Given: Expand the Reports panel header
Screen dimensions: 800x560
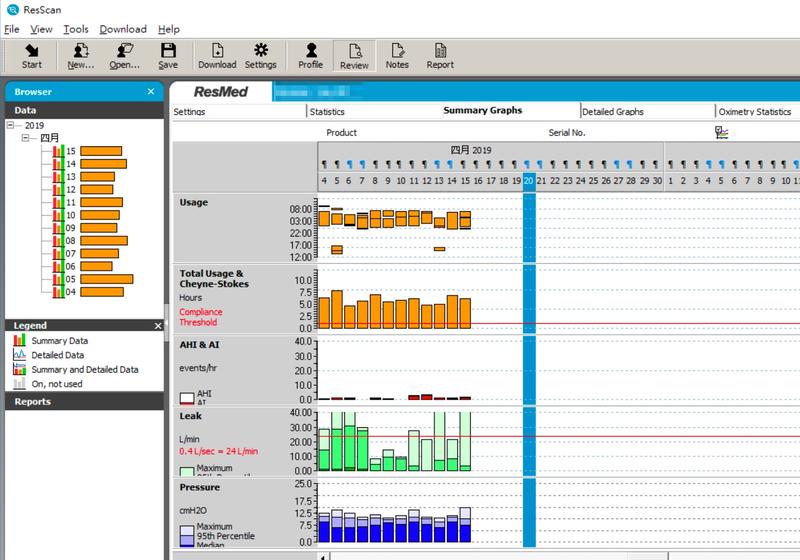Looking at the screenshot, I should click(84, 402).
